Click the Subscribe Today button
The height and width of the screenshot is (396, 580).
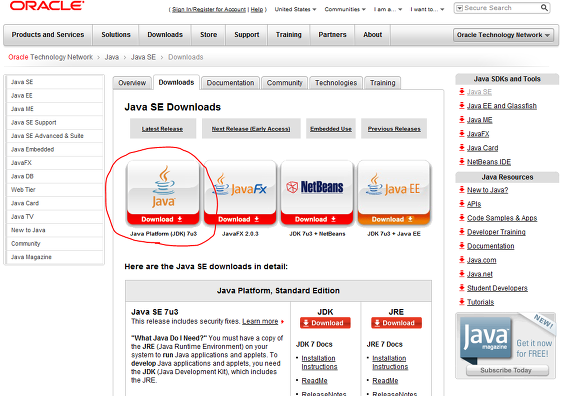click(x=507, y=370)
